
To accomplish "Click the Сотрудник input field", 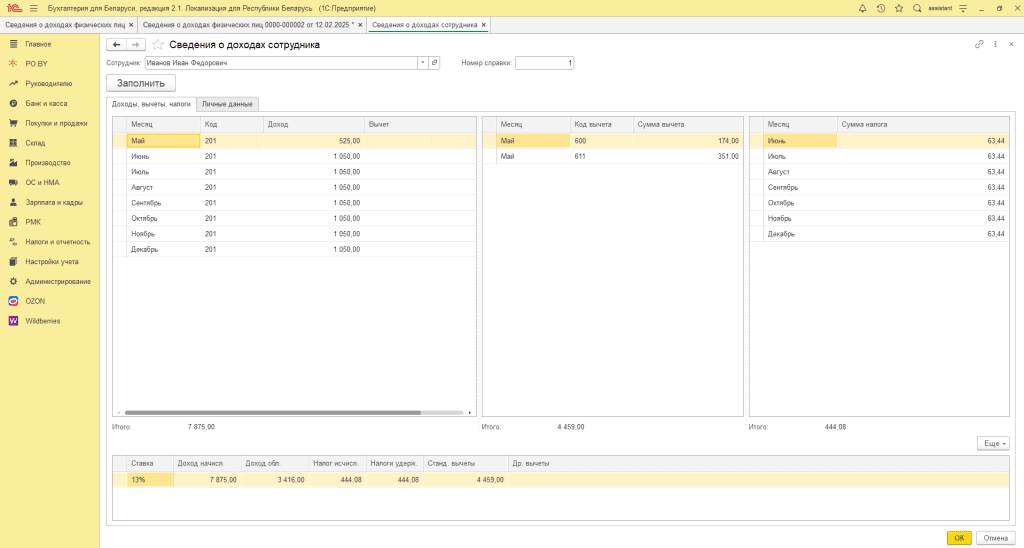I will pyautogui.click(x=281, y=63).
